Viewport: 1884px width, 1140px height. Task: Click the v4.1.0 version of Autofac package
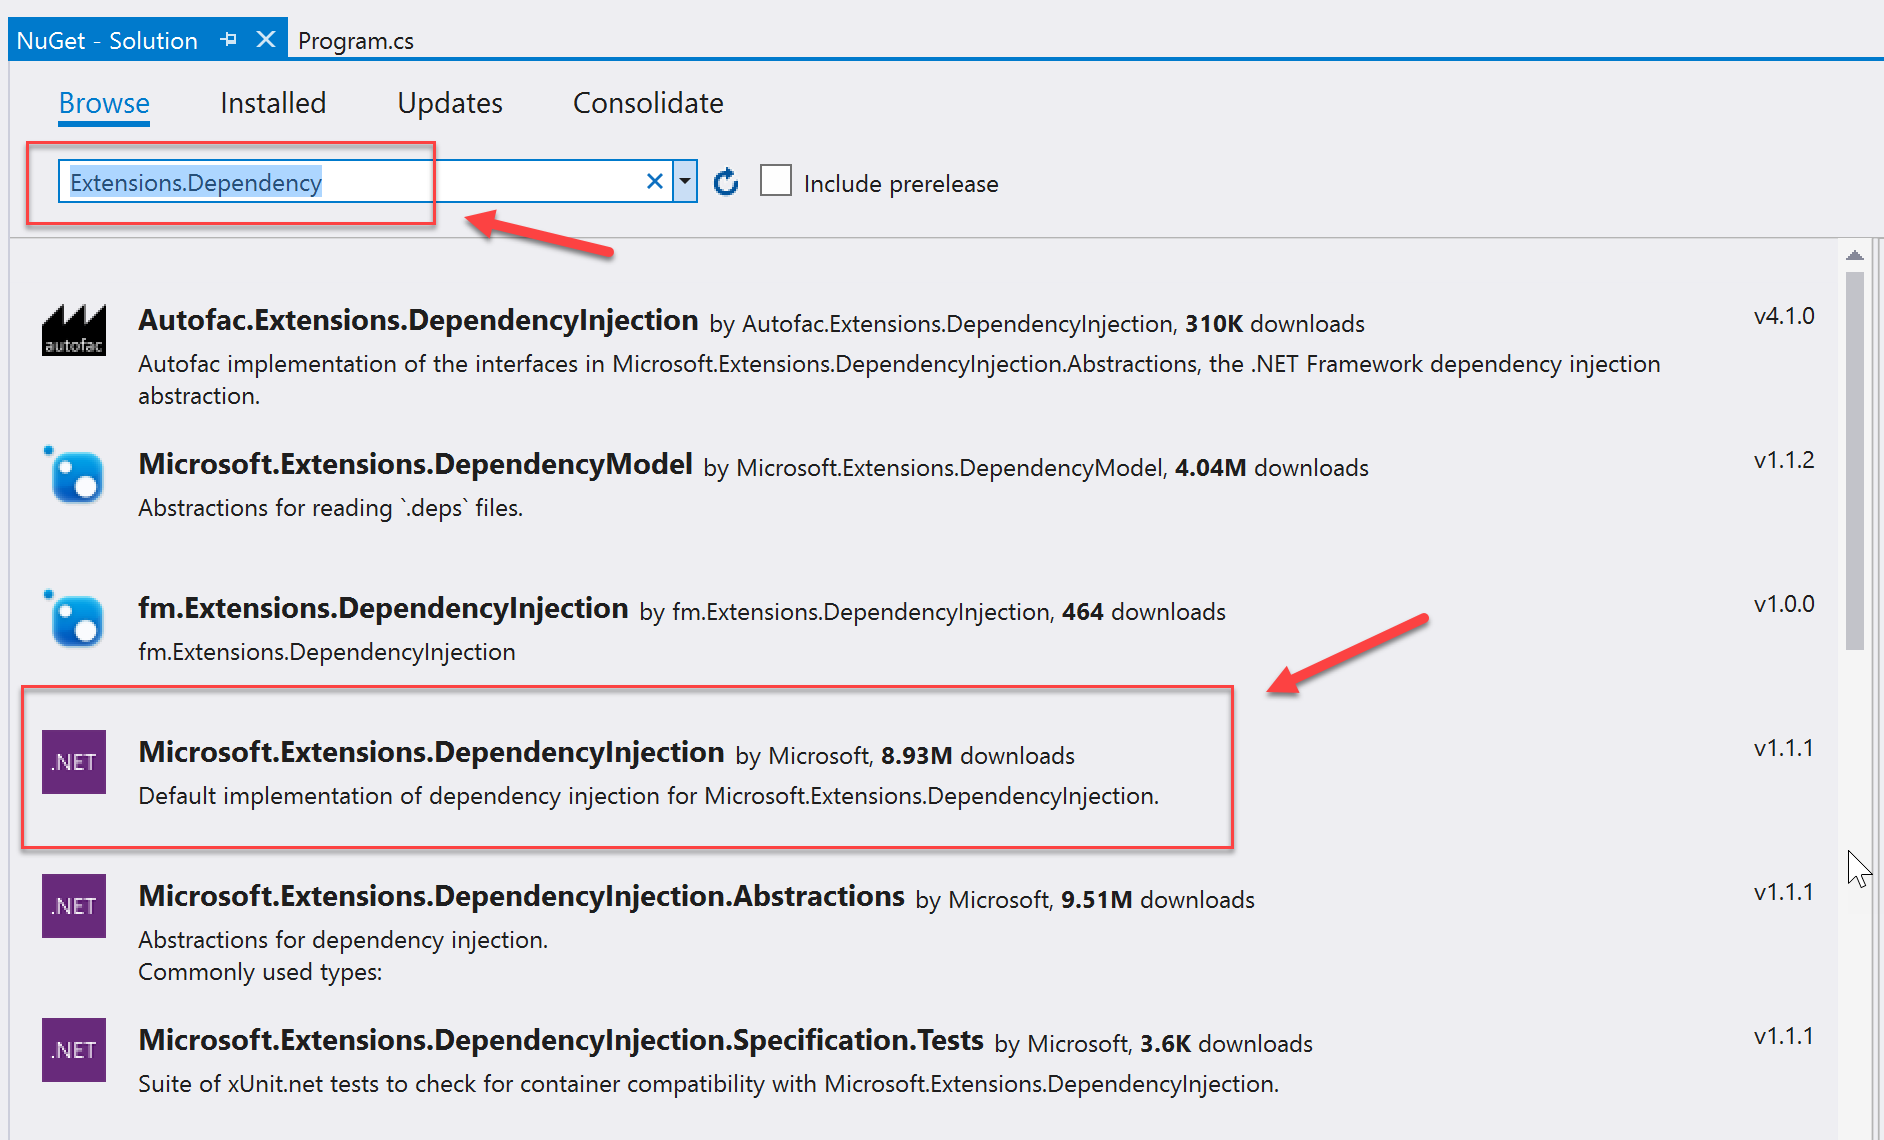tap(1784, 316)
